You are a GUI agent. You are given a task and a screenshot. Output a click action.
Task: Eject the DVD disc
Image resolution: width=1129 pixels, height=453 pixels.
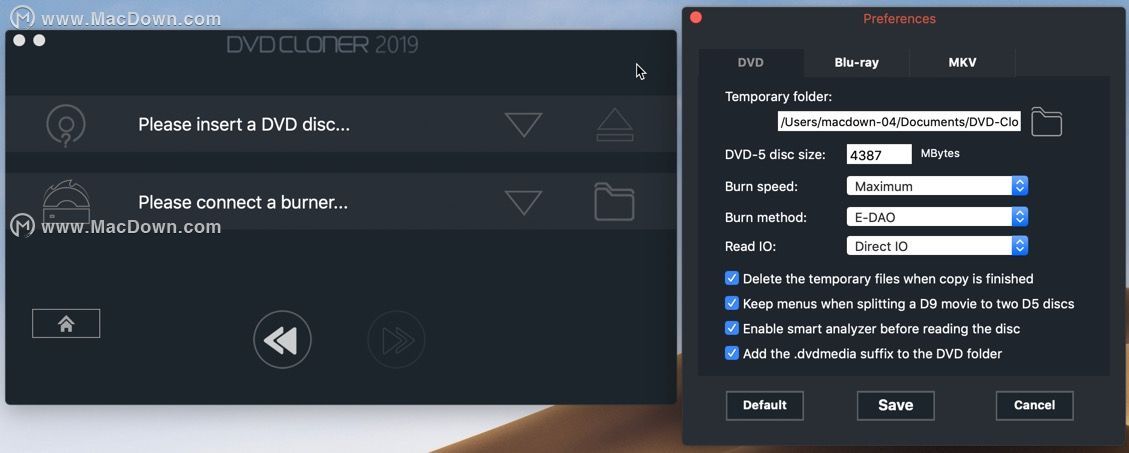tap(615, 125)
